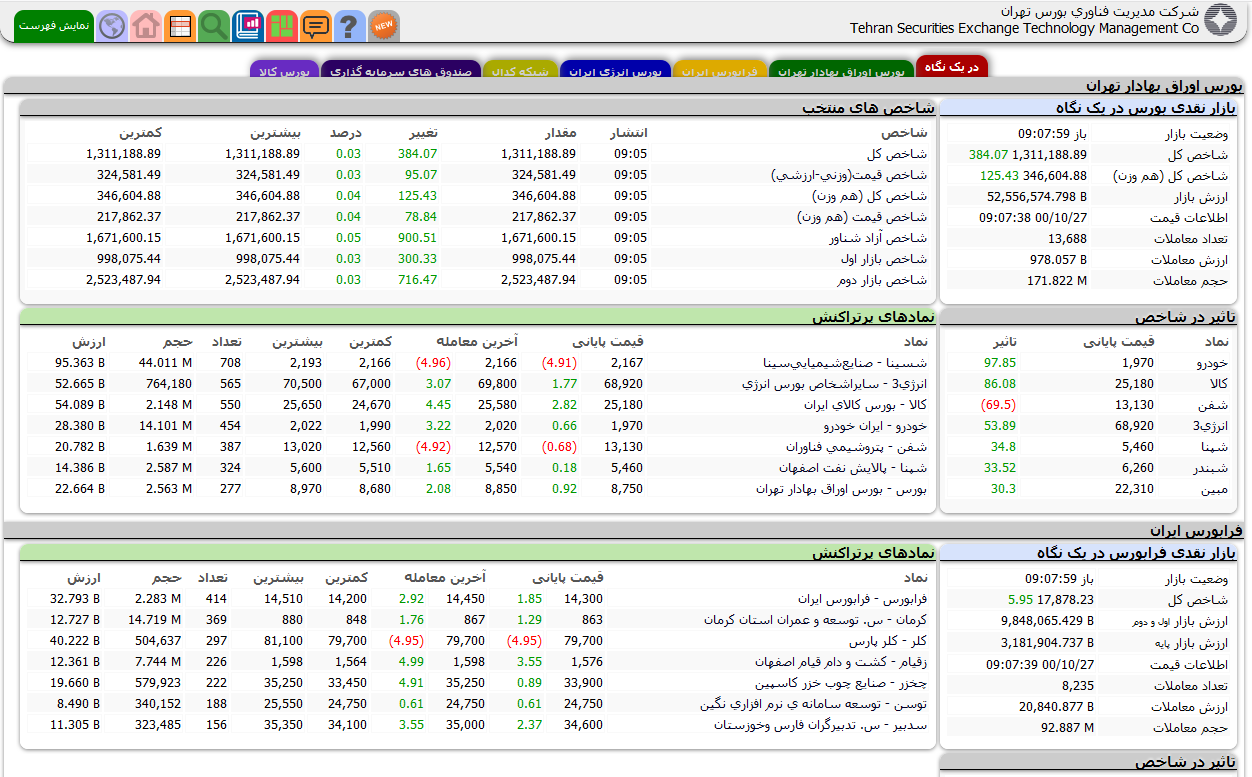Image resolution: width=1252 pixels, height=777 pixels.
Task: Open symbol 'شفن - پتروشیمی فناوران'
Action: (856, 447)
